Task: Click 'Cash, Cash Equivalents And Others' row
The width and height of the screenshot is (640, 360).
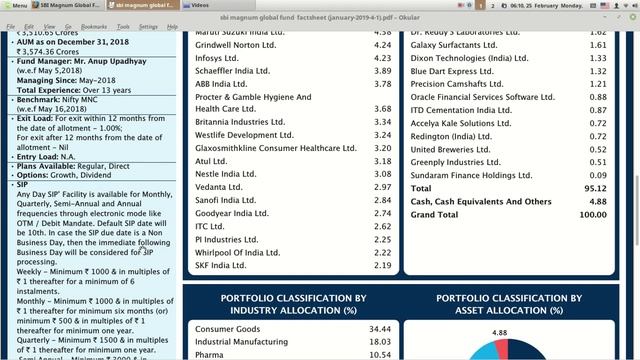Action: [x=509, y=201]
